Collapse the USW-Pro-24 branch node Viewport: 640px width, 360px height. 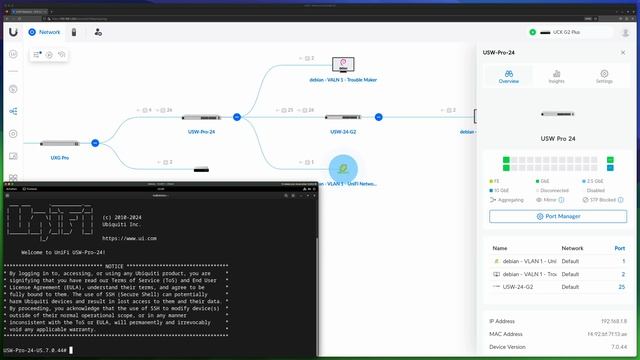pyautogui.click(x=237, y=117)
